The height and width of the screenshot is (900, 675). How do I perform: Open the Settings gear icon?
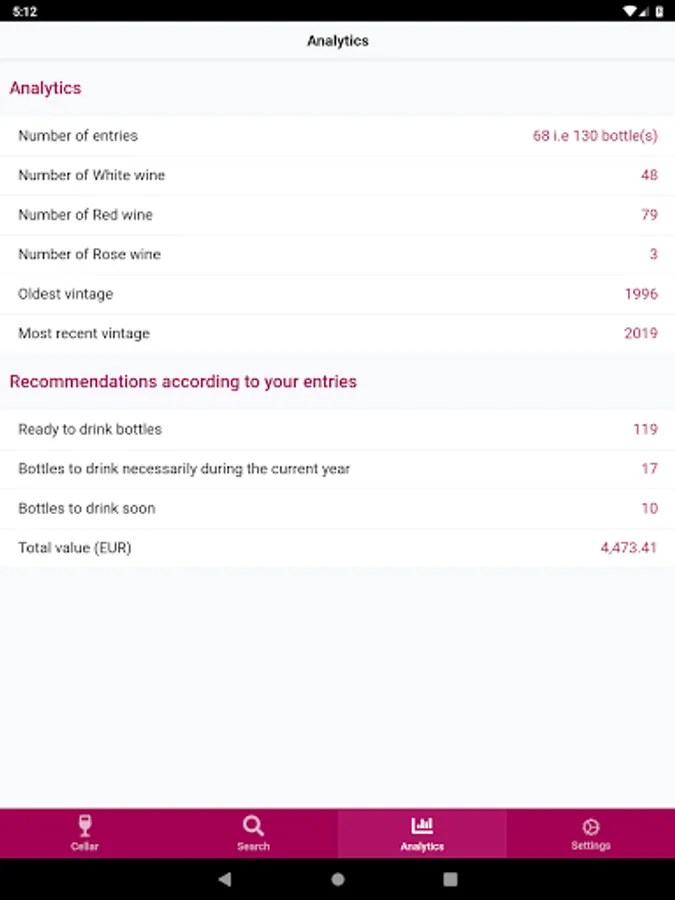tap(590, 827)
